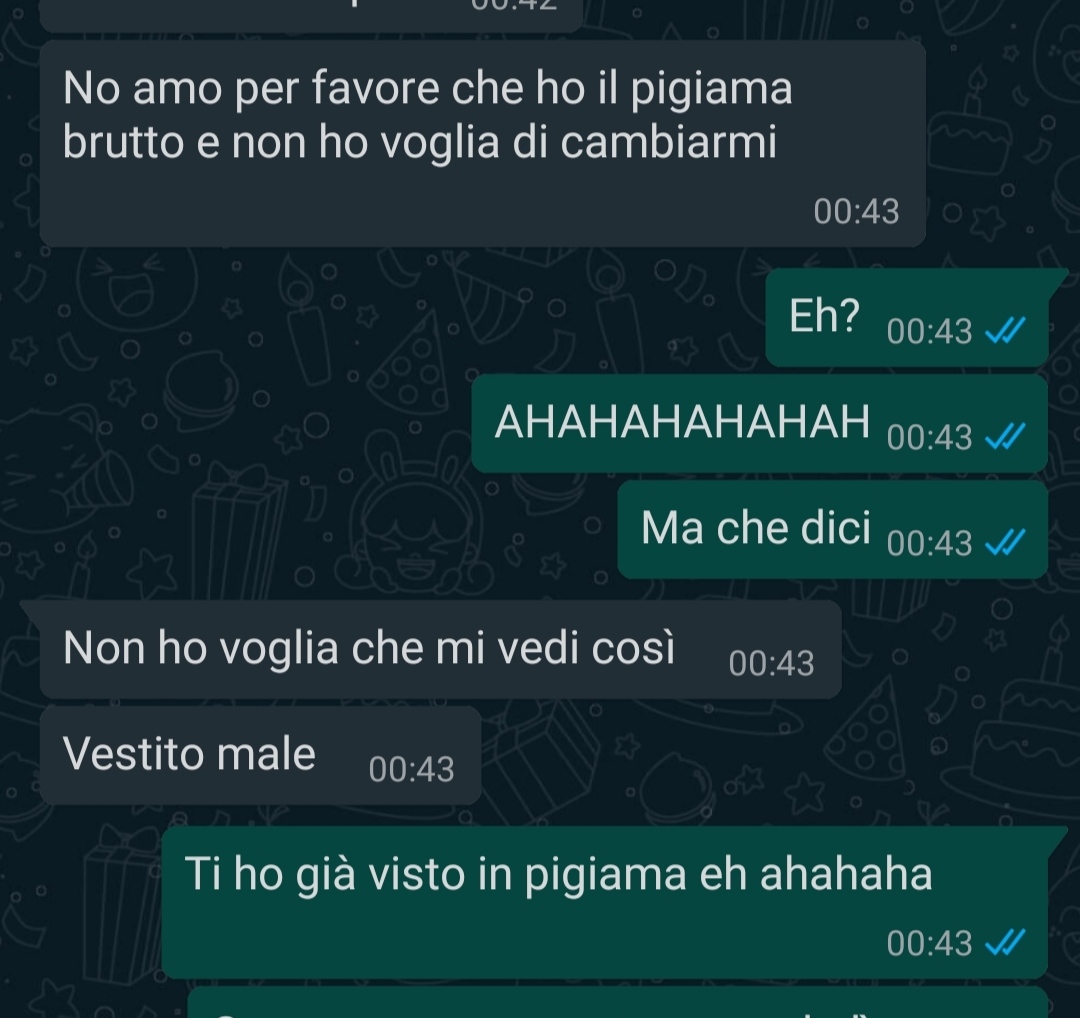The width and height of the screenshot is (1080, 1018).
Task: Select the "No amo per favore" message bubble
Action: (x=482, y=143)
